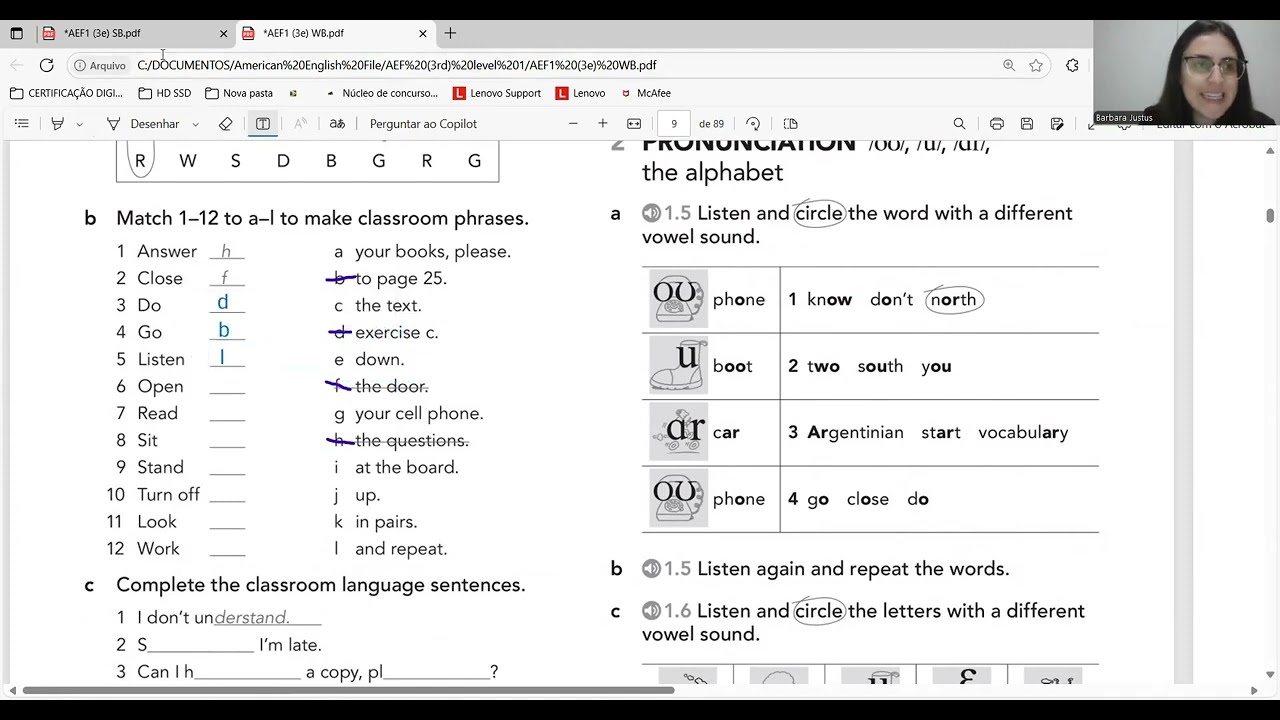Open the translate tool

pyautogui.click(x=337, y=124)
